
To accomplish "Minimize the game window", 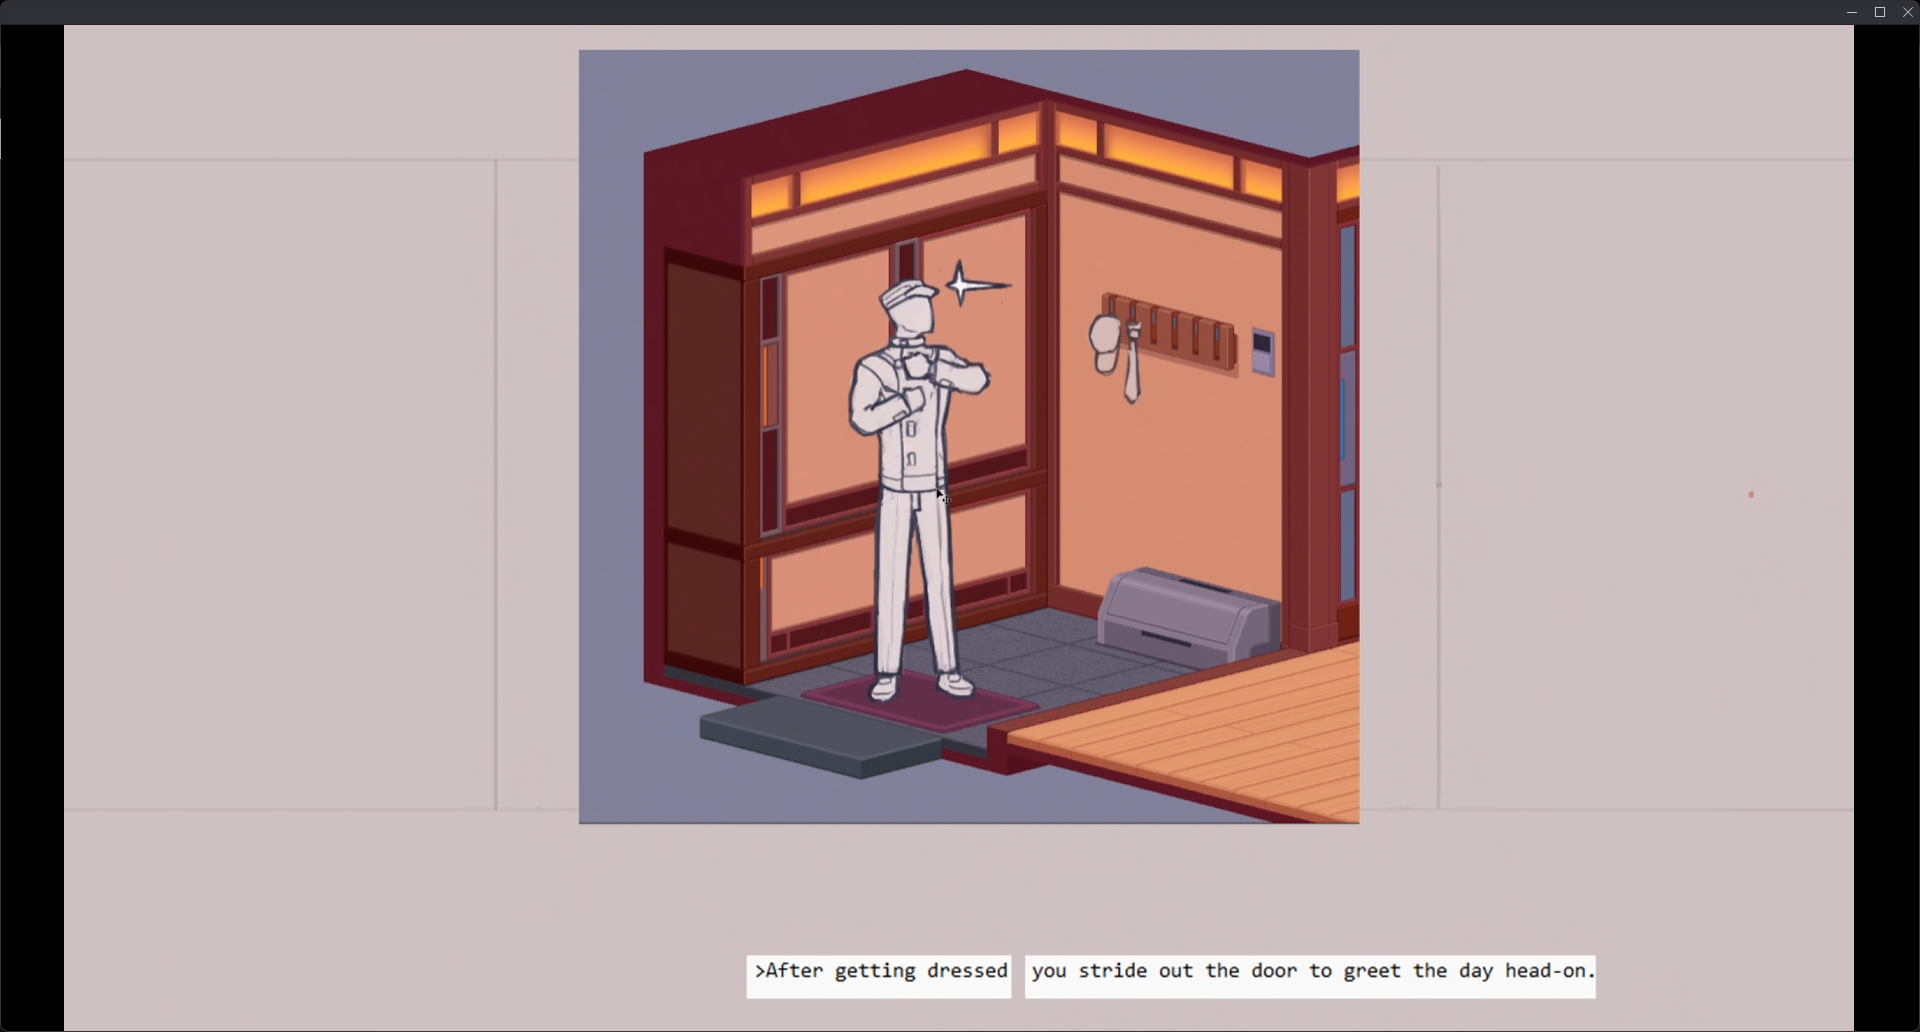I will pyautogui.click(x=1852, y=12).
